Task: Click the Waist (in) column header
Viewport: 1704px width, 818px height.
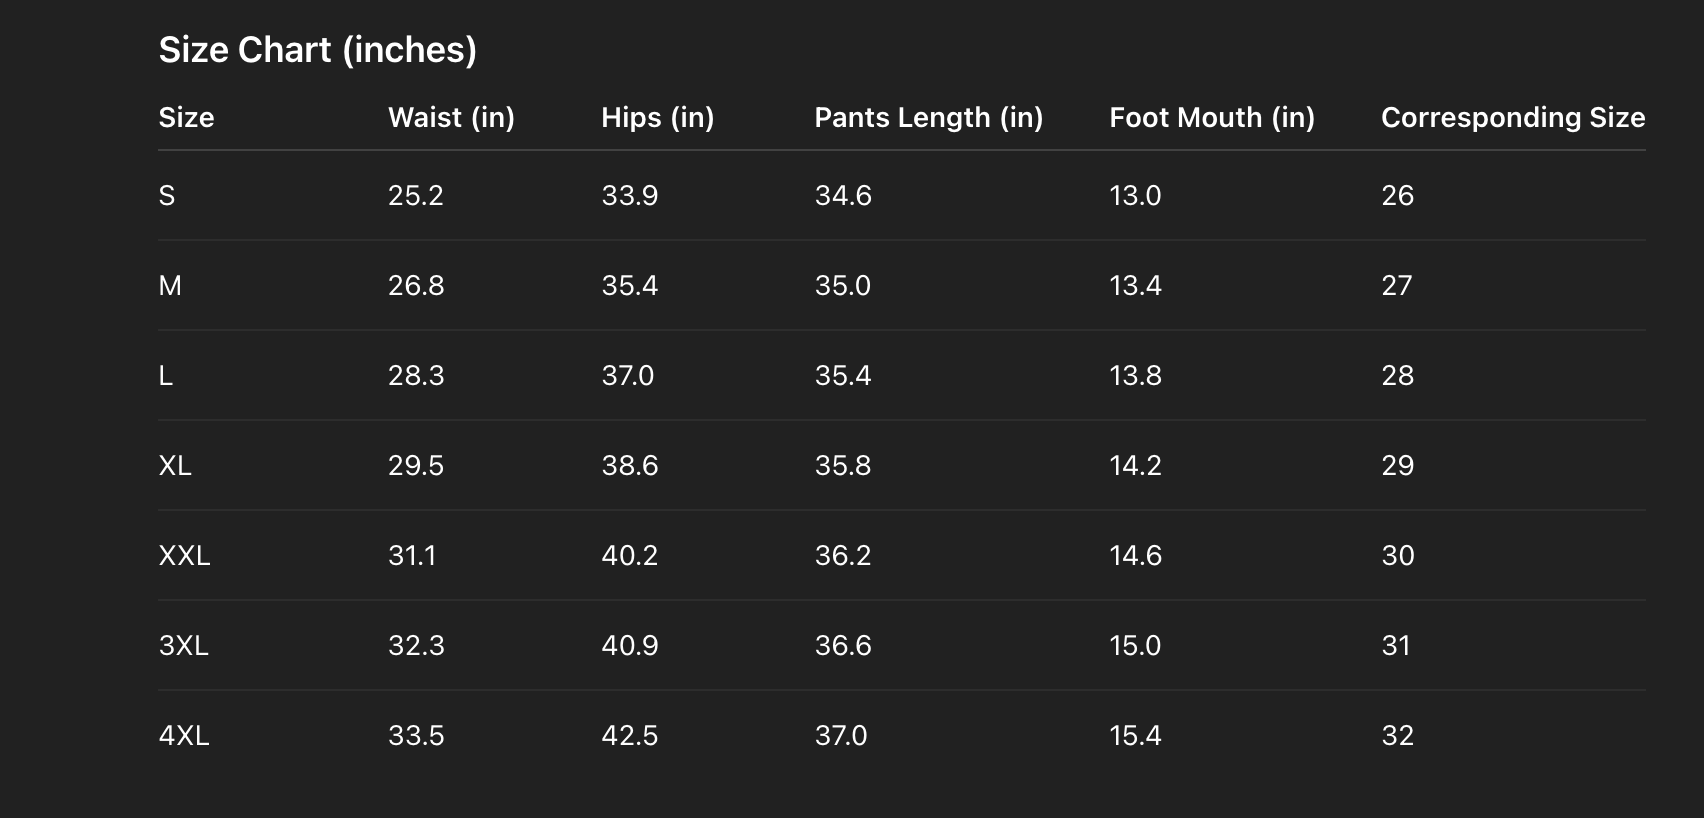Action: 451,118
